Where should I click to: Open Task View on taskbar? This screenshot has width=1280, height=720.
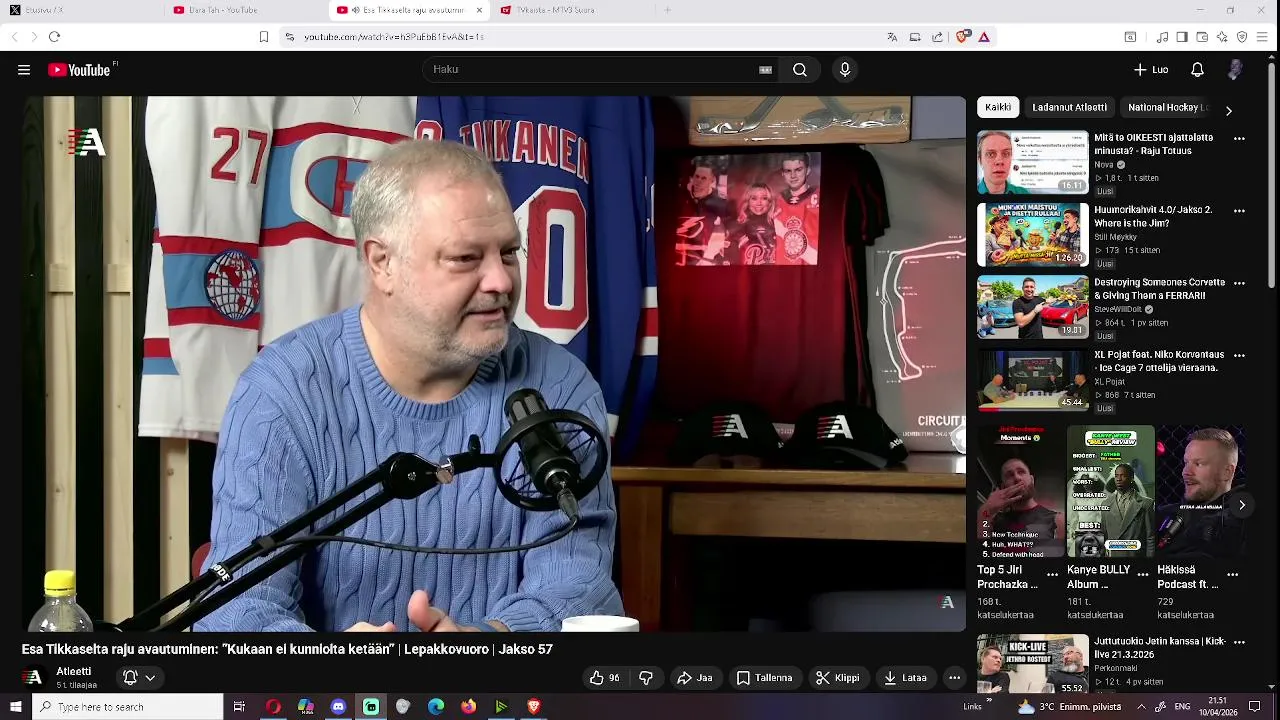click(239, 707)
